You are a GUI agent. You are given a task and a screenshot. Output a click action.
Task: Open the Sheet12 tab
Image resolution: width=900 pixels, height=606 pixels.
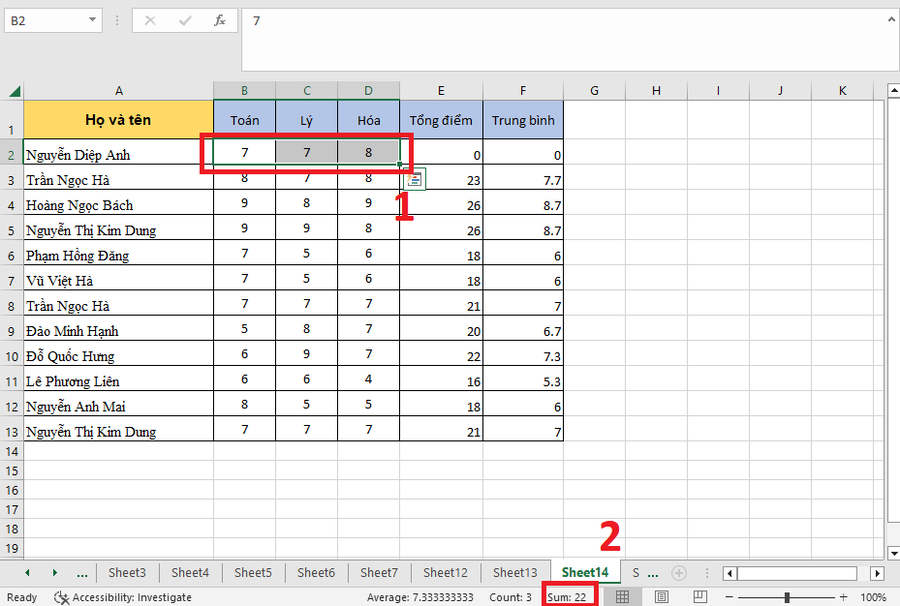pos(445,573)
